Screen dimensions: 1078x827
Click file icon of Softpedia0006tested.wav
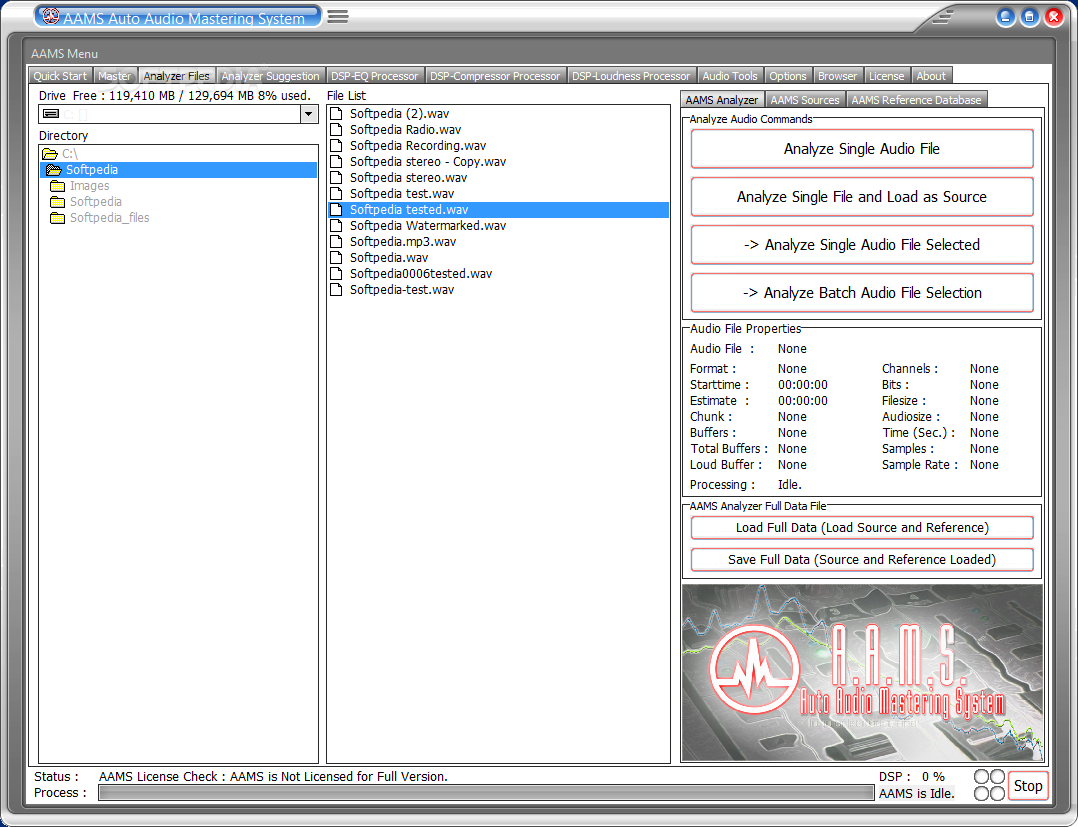336,274
